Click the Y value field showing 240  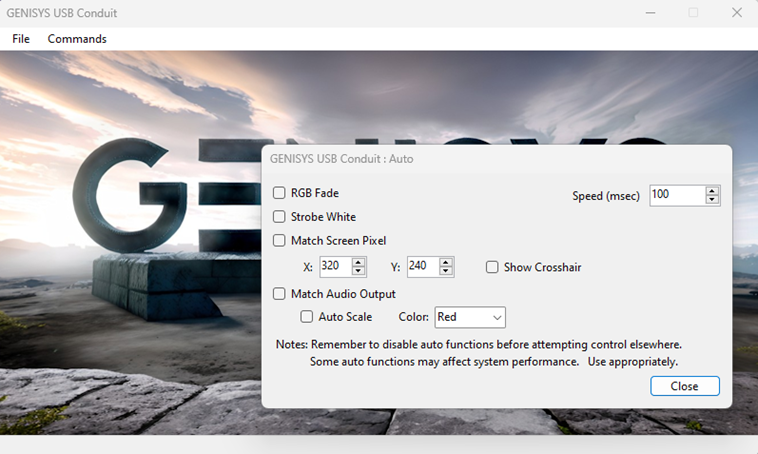click(422, 267)
